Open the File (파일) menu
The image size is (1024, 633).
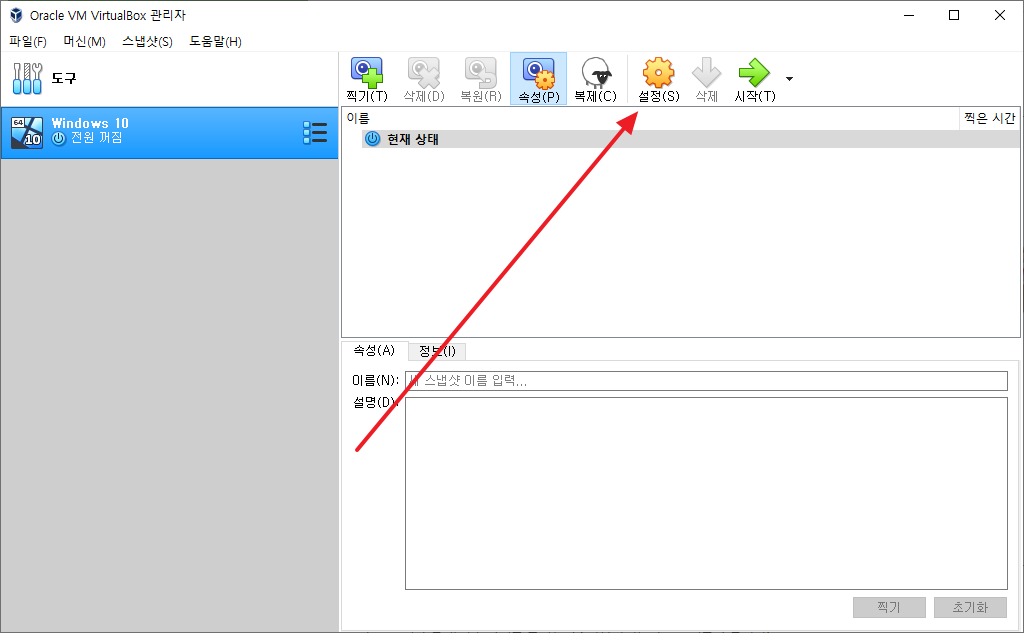pyautogui.click(x=27, y=42)
